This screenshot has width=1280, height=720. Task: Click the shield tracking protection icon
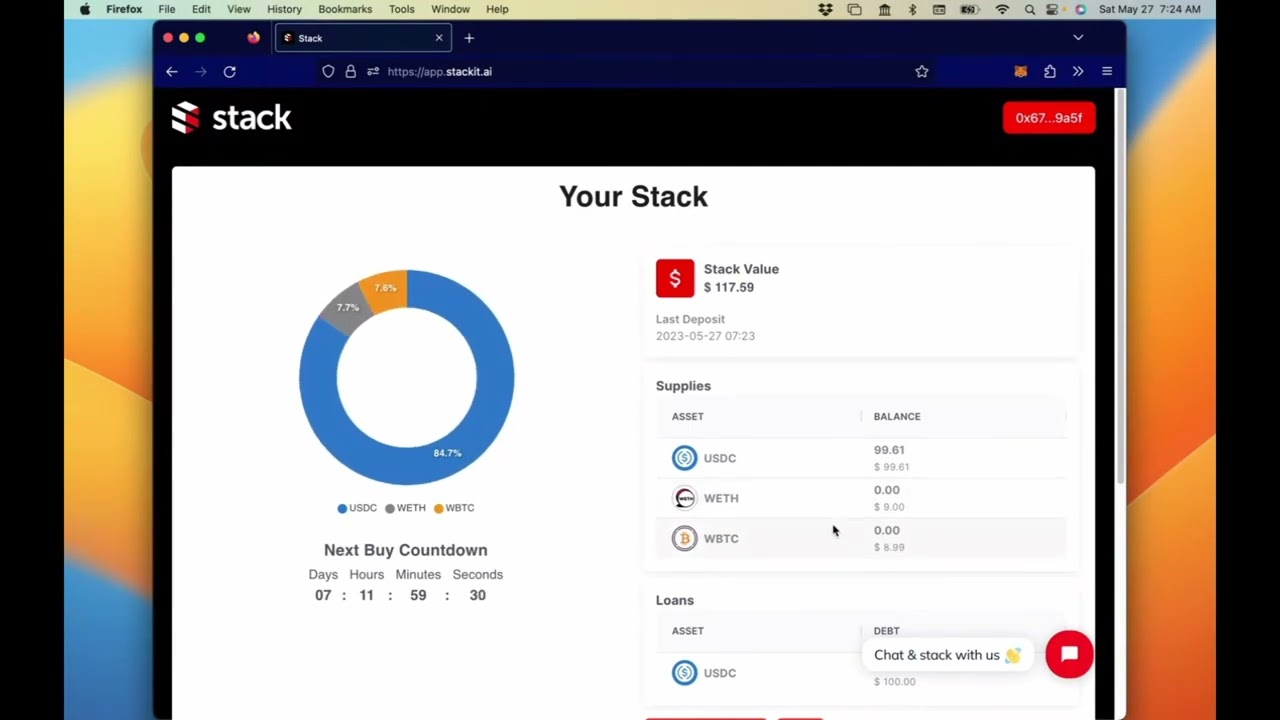coord(328,71)
